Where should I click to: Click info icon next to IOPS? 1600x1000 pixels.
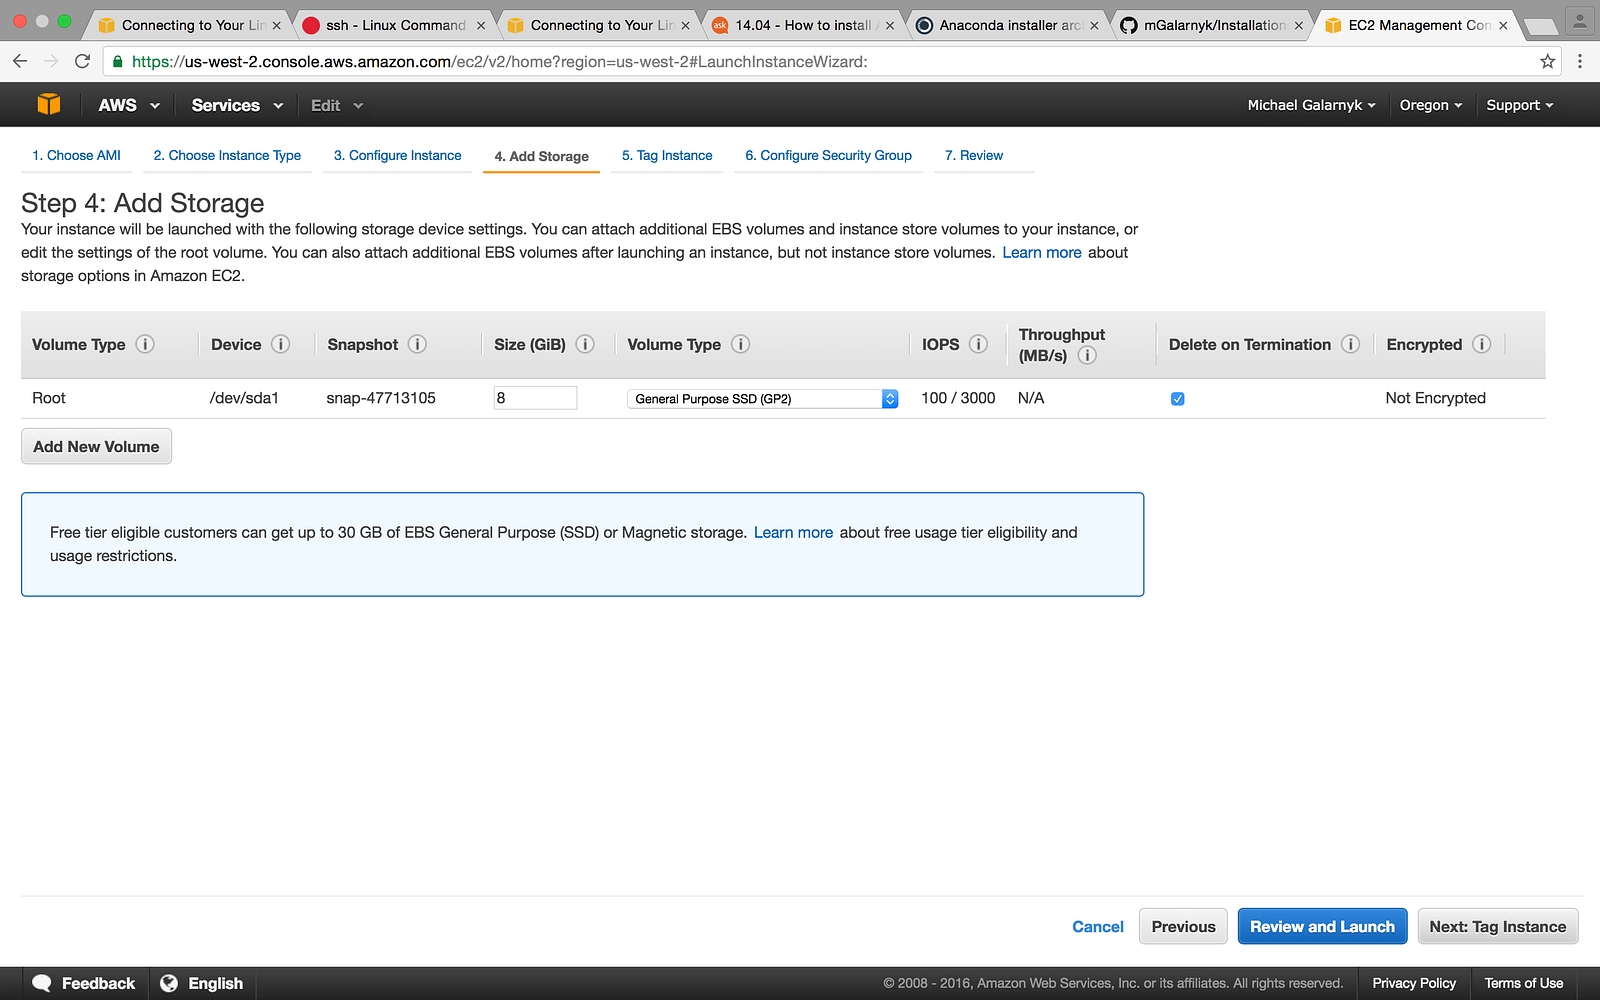[978, 344]
